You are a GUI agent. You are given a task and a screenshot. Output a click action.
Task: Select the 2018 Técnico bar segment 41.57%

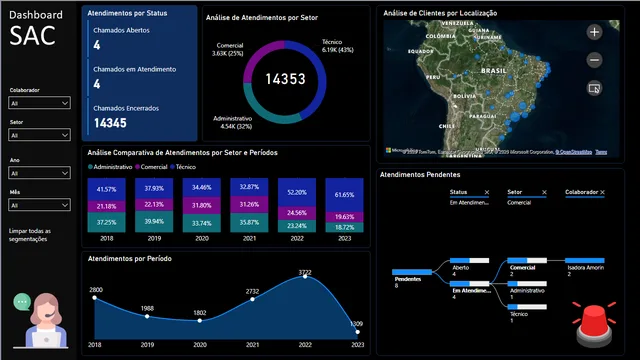(x=107, y=189)
